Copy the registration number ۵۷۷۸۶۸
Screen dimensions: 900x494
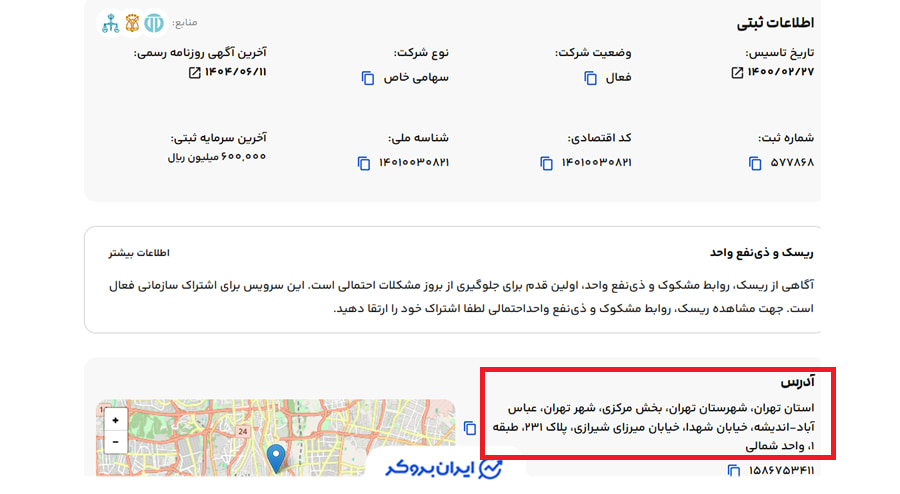755,163
